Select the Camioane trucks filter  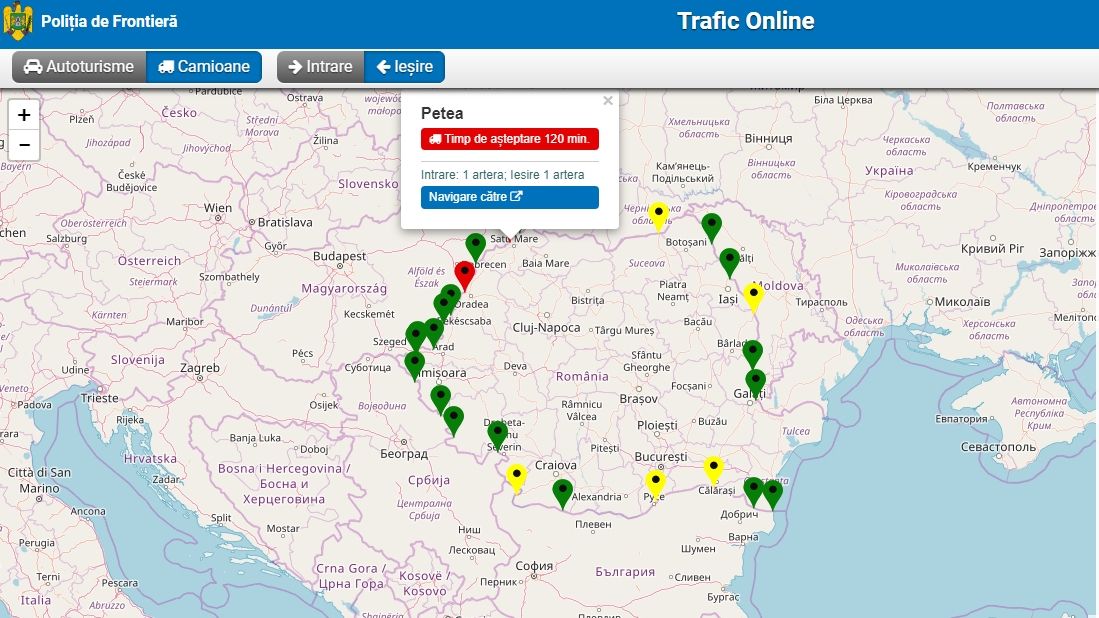point(204,67)
